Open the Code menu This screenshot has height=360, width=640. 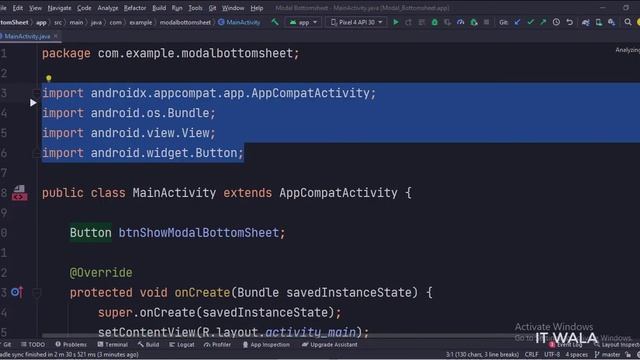pos(84,8)
